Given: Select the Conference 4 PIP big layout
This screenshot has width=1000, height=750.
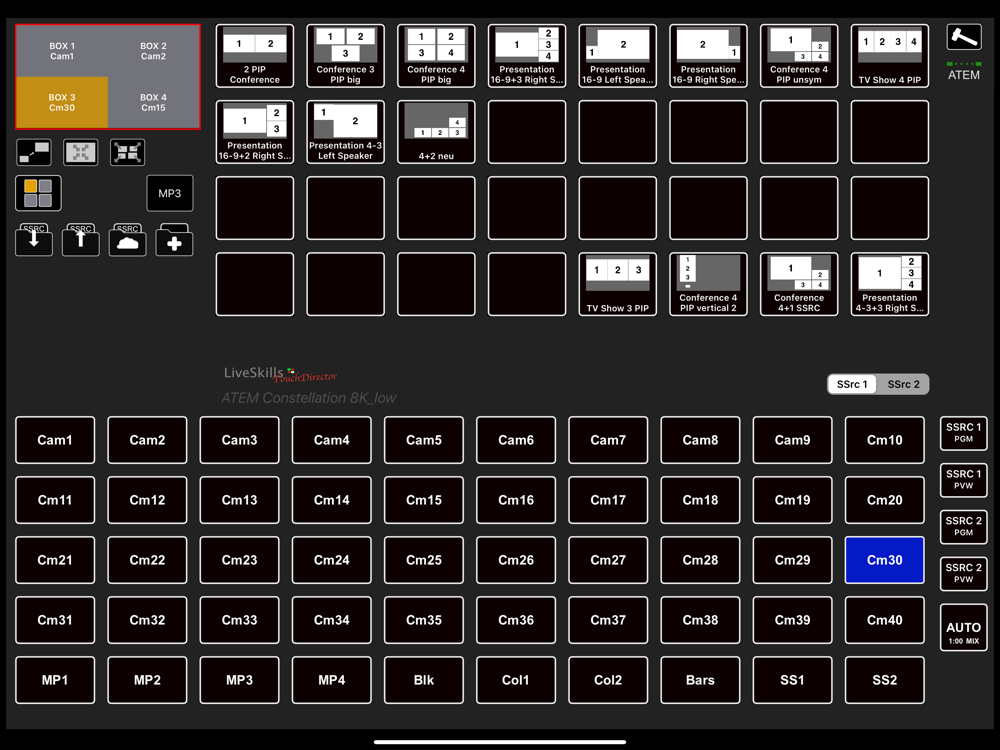Looking at the screenshot, I should [x=436, y=56].
